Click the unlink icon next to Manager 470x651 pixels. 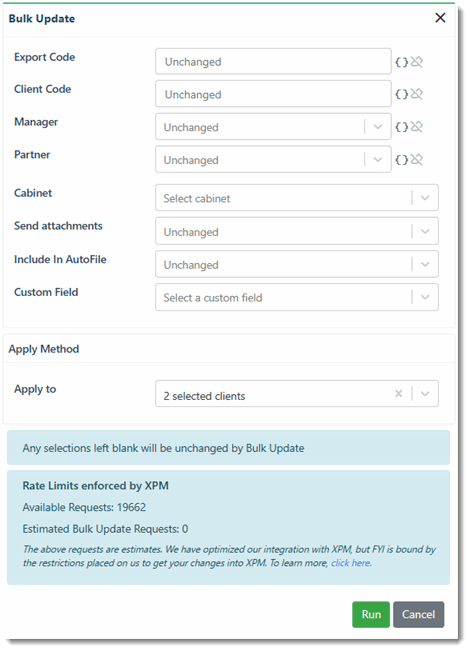tap(416, 127)
